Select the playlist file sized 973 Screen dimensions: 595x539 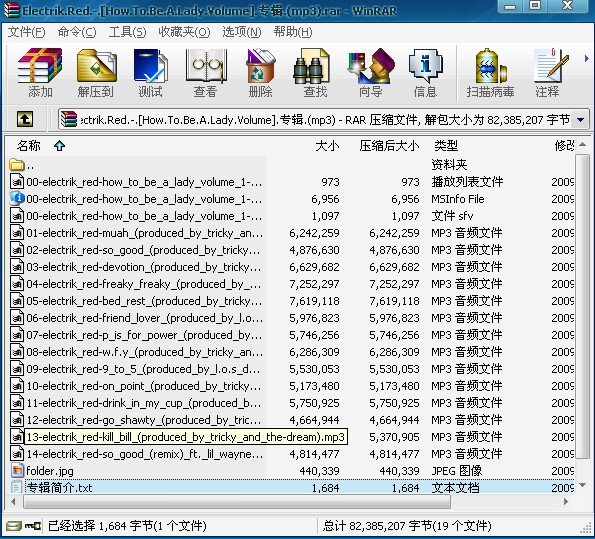[x=144, y=182]
